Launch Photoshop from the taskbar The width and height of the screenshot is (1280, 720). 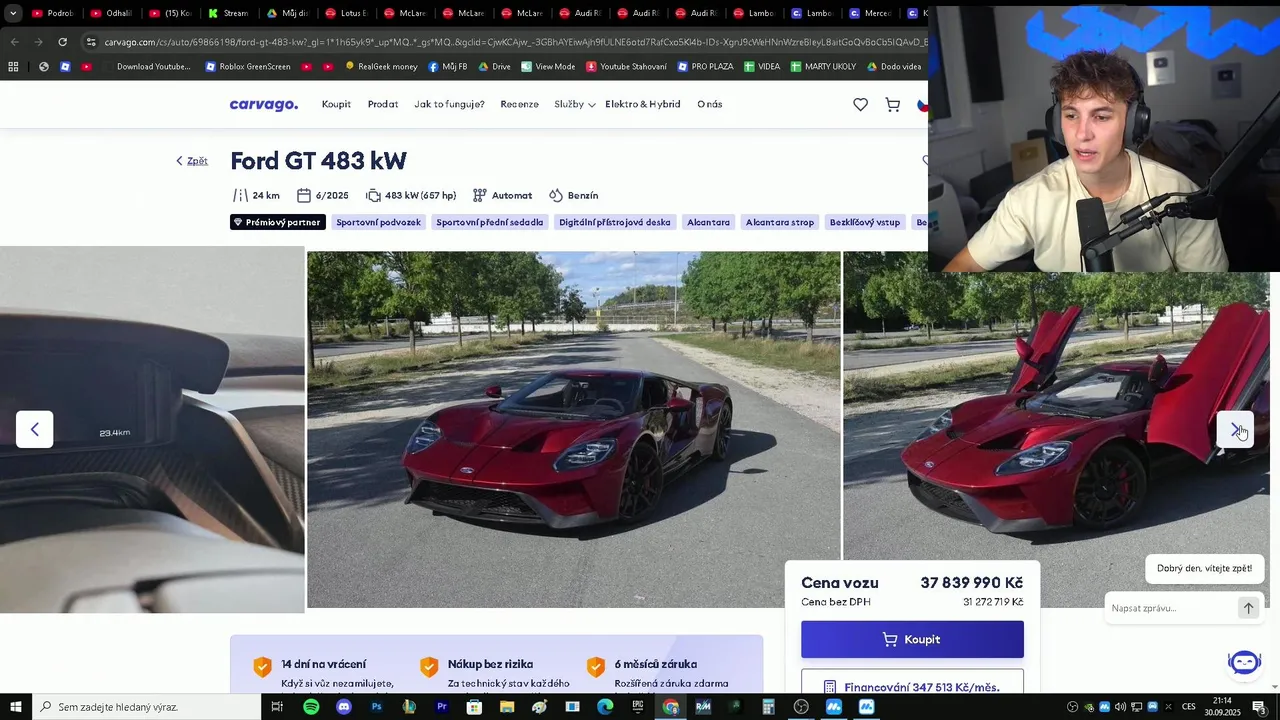376,707
